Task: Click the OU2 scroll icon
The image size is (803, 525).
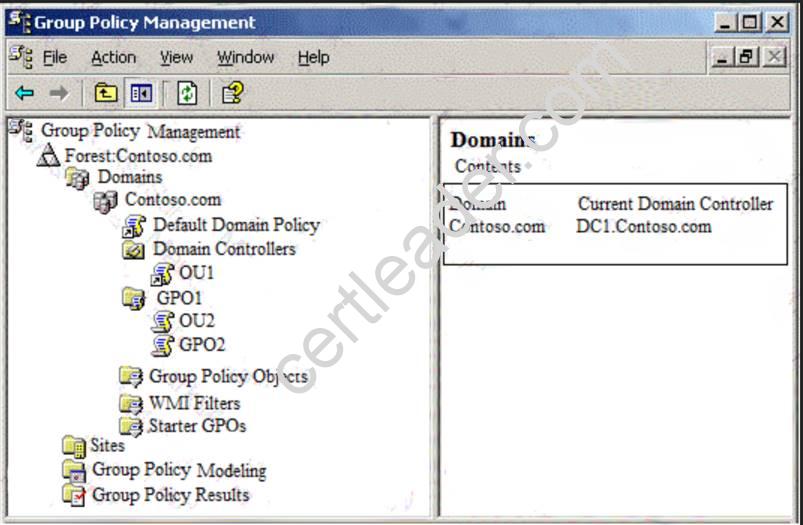Action: 163,321
